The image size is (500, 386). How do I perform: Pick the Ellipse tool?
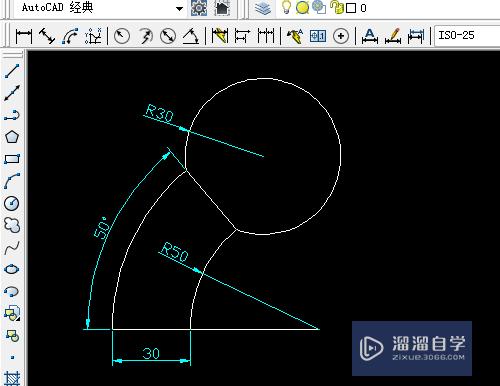click(12, 269)
